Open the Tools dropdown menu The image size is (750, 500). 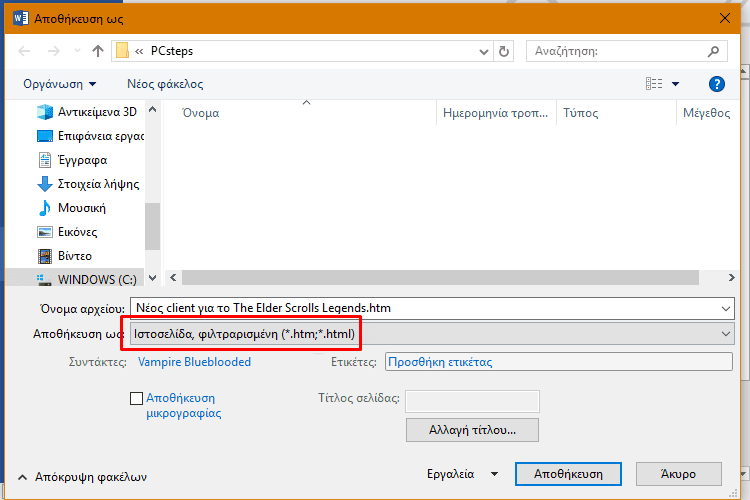click(462, 474)
